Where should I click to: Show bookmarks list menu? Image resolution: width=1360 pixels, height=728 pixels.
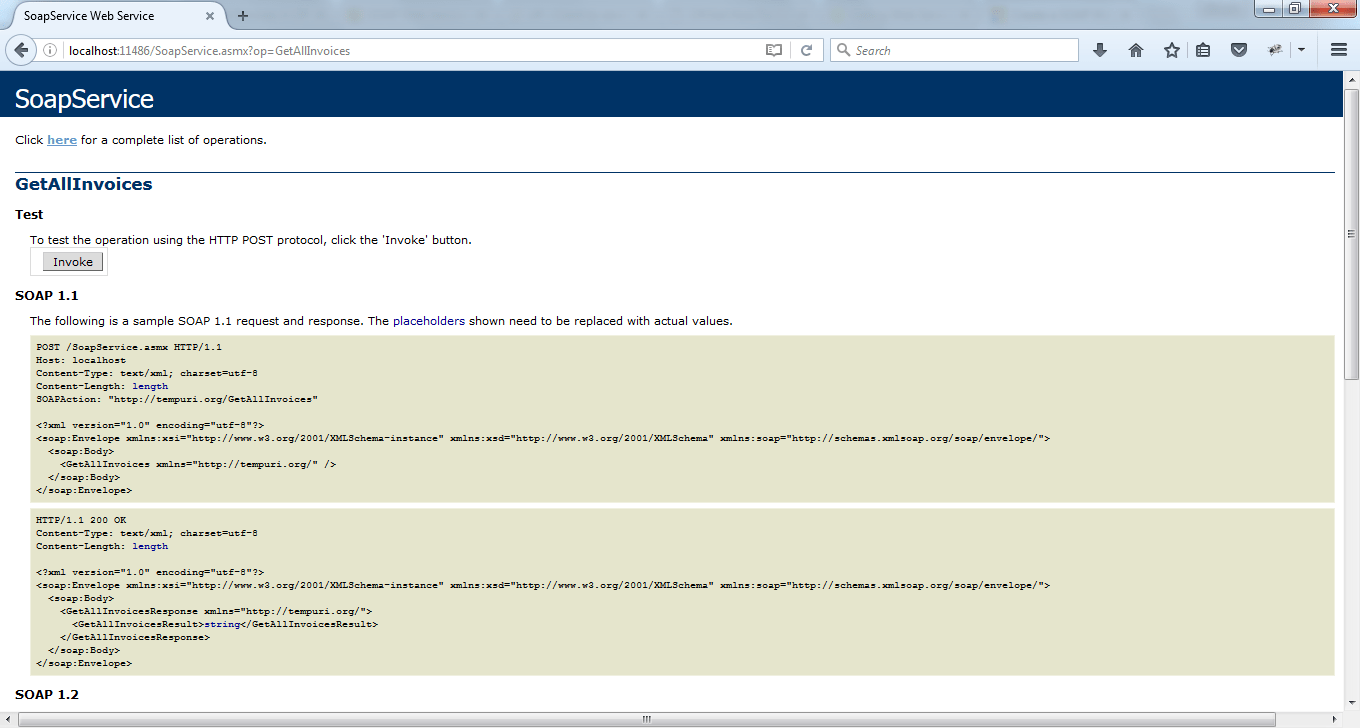click(1203, 50)
